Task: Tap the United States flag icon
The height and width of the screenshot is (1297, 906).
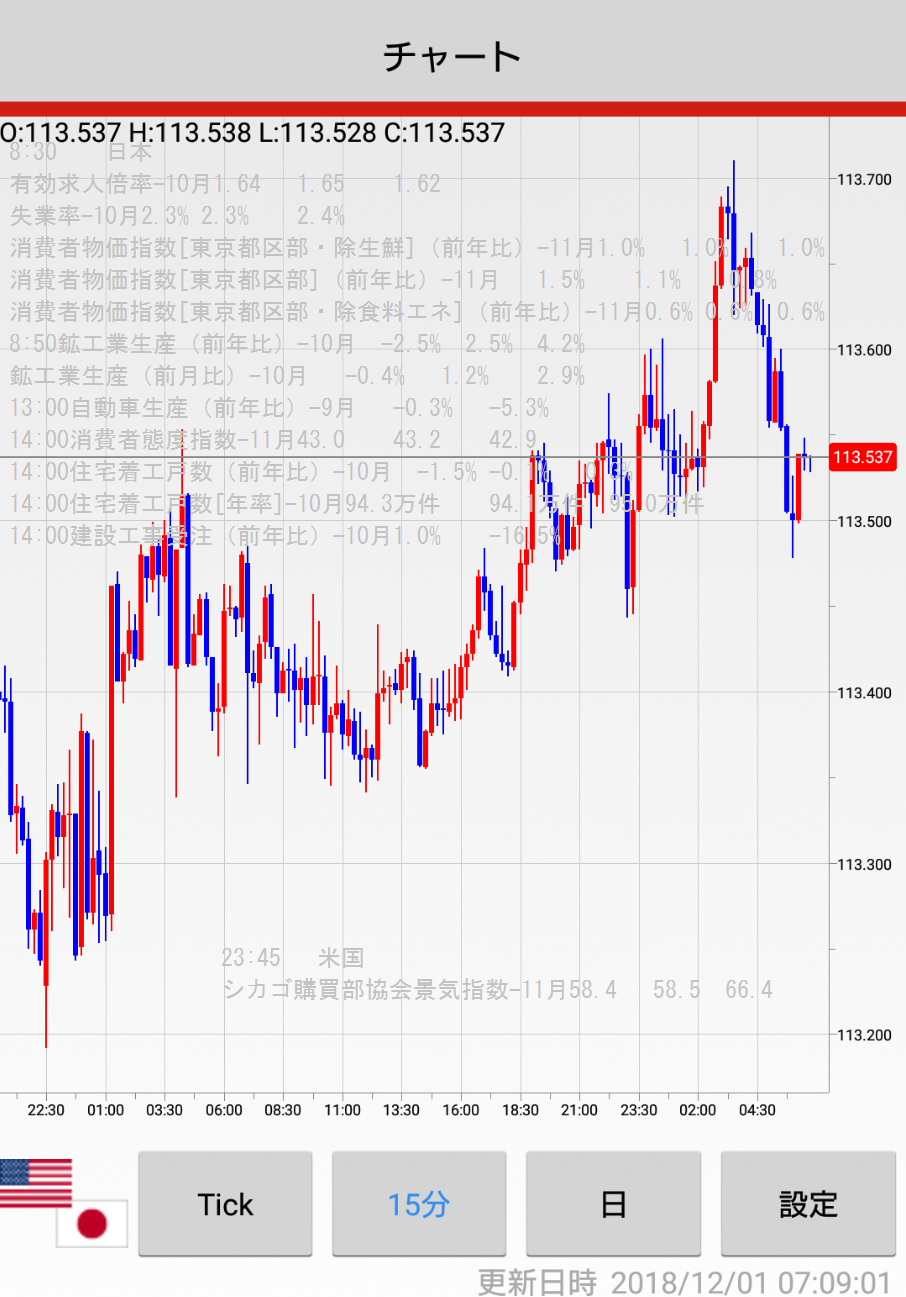Action: (36, 1183)
